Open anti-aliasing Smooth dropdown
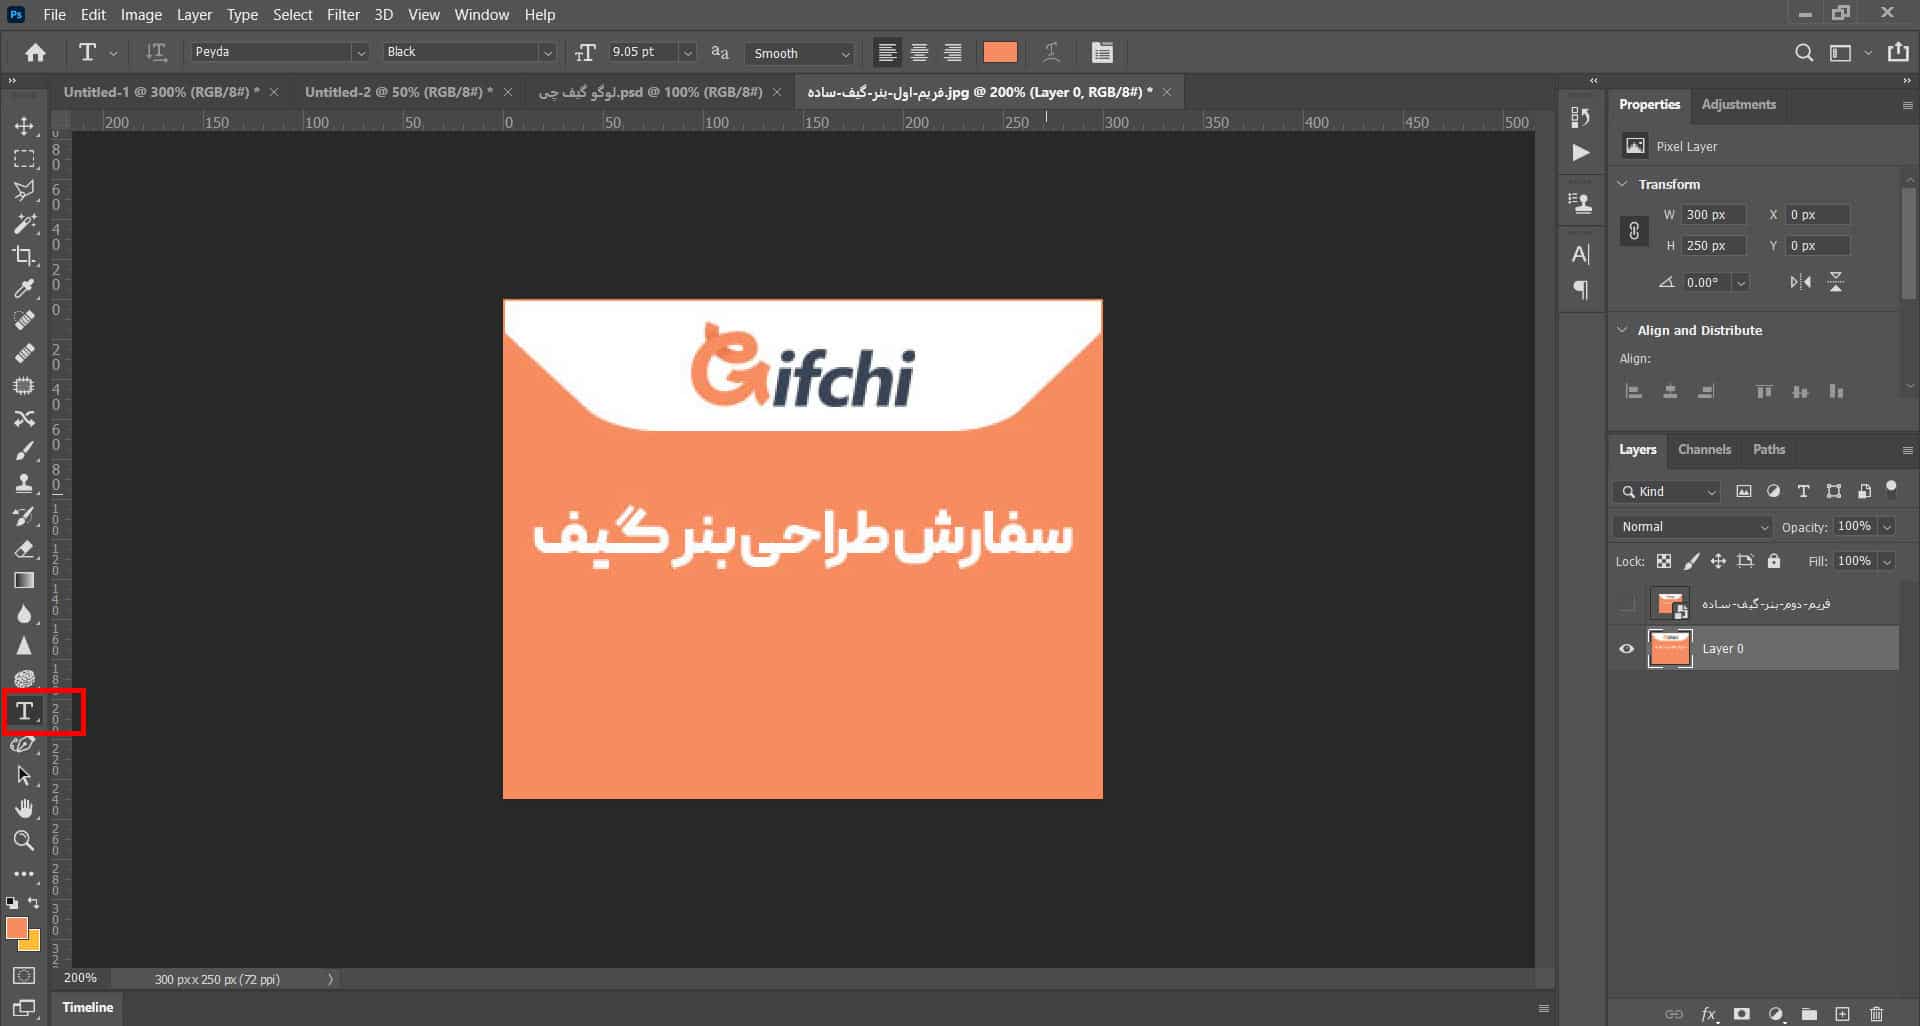1920x1026 pixels. tap(800, 53)
